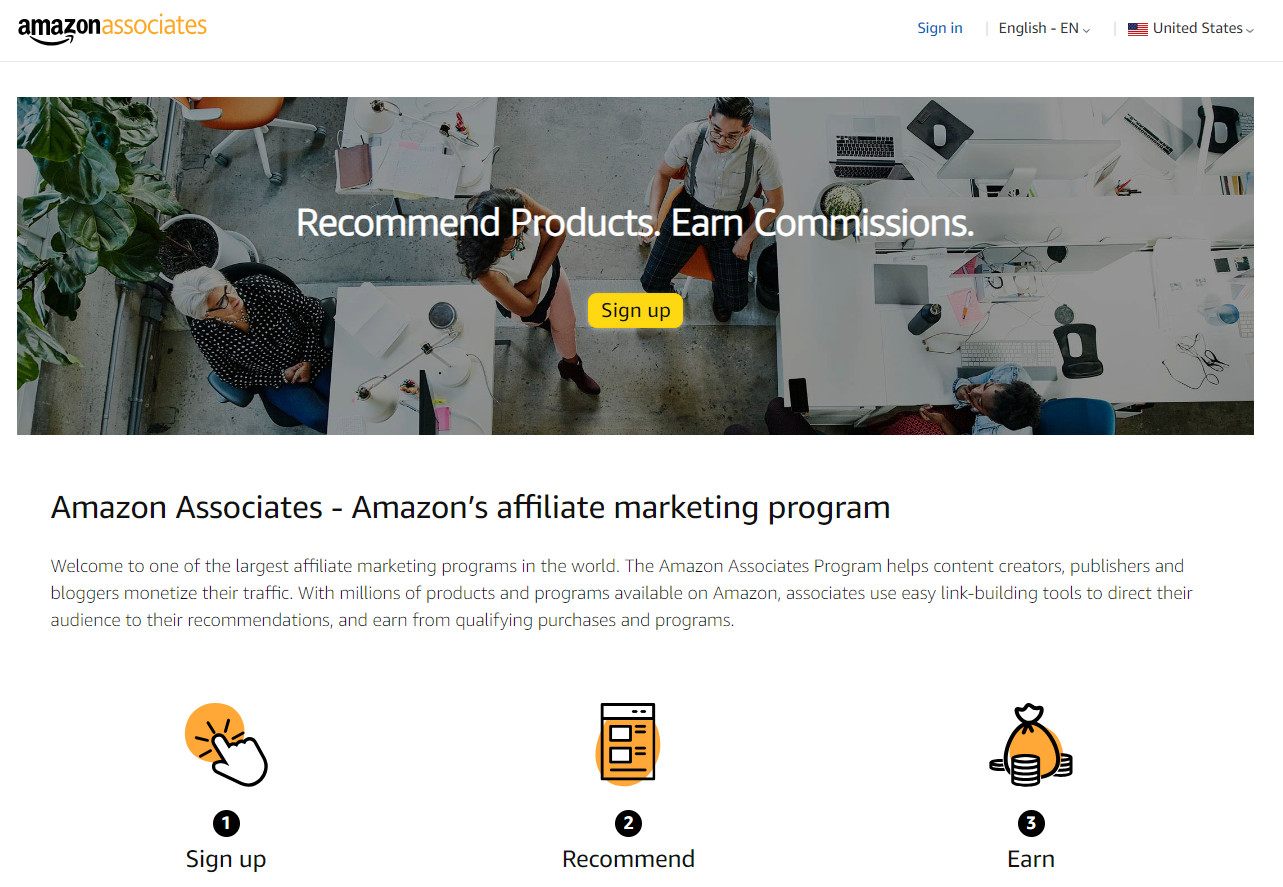
Task: Open the Sign in link
Action: tap(940, 28)
